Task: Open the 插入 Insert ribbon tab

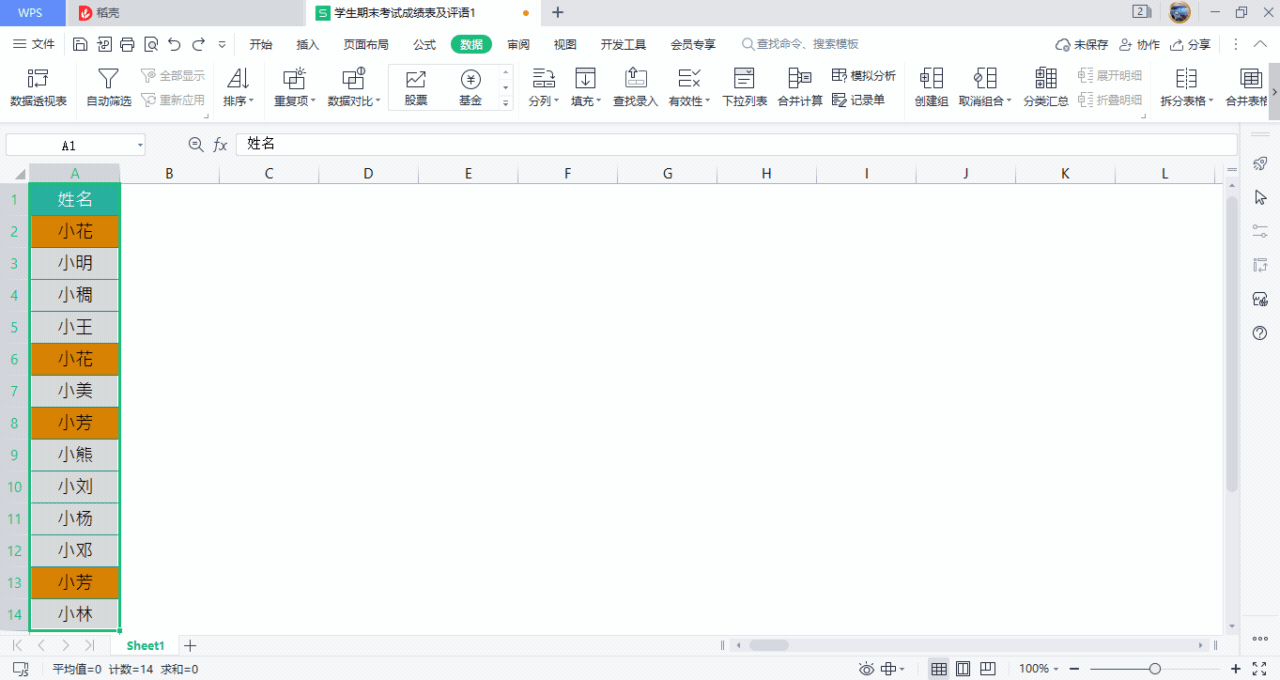Action: (308, 44)
